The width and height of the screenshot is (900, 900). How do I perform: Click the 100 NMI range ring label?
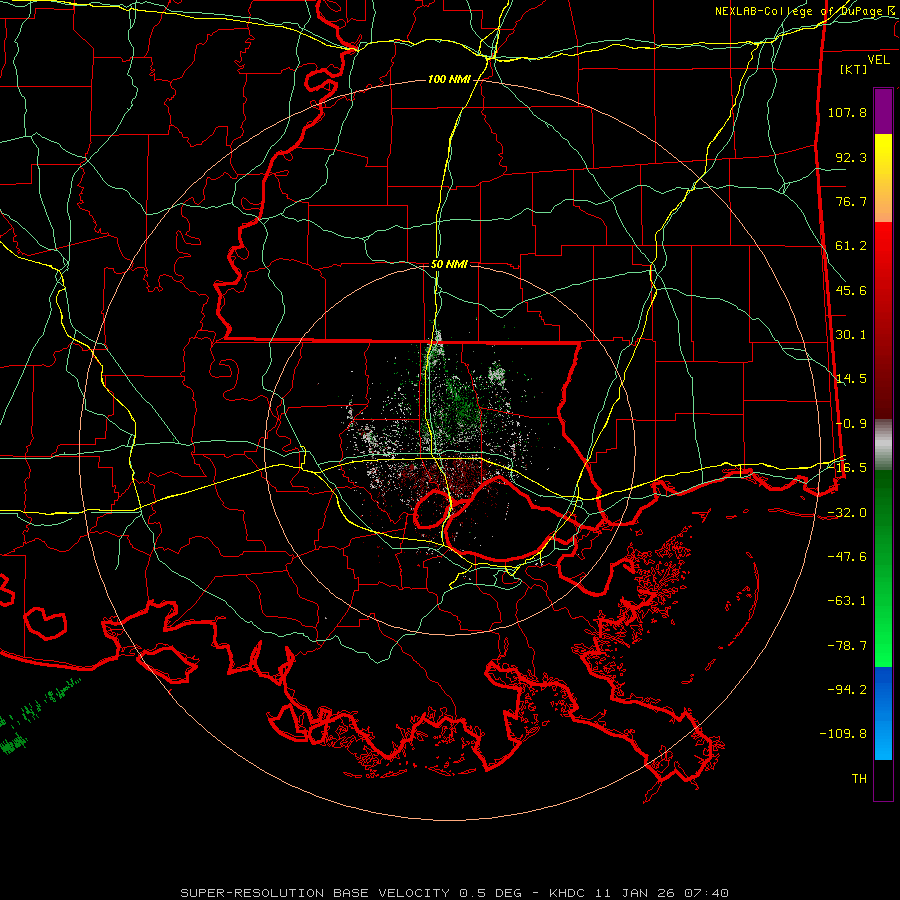[x=449, y=79]
